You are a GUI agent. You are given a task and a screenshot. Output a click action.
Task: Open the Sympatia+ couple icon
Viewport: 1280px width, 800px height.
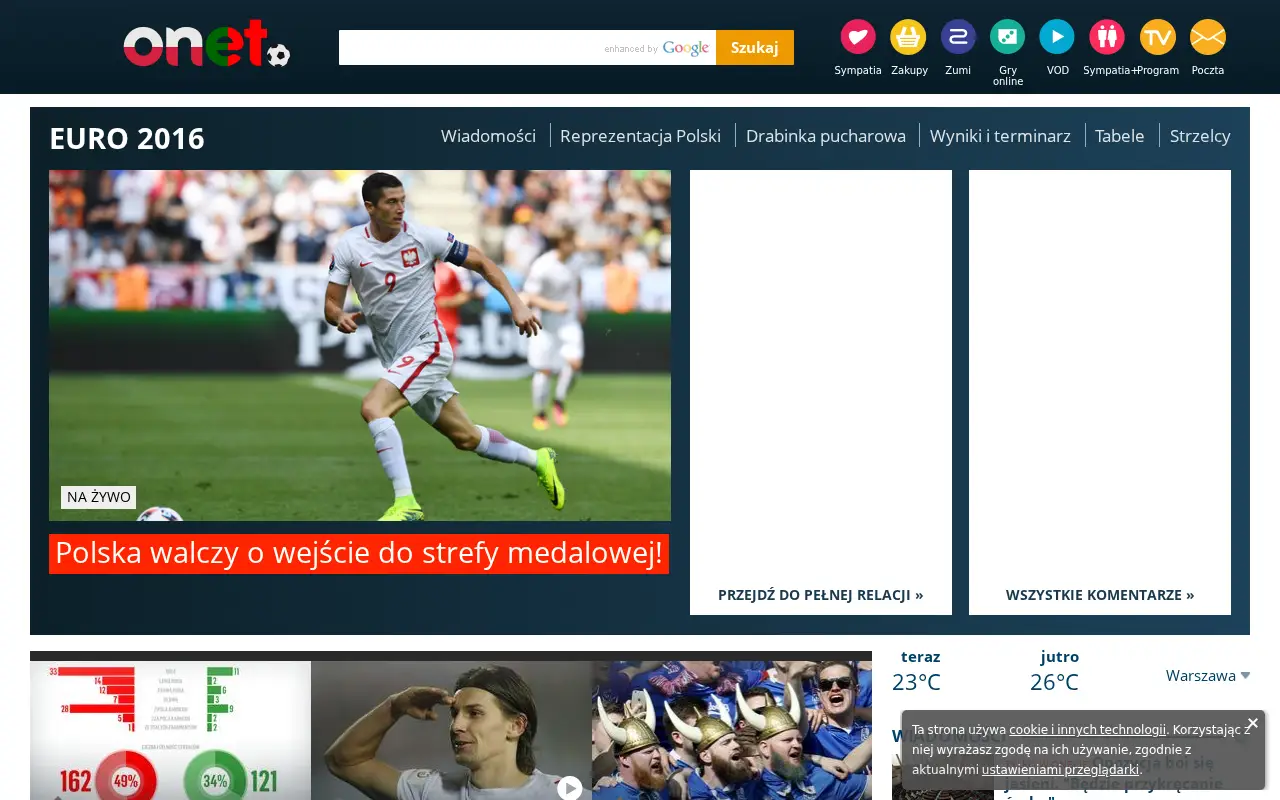click(x=1107, y=37)
